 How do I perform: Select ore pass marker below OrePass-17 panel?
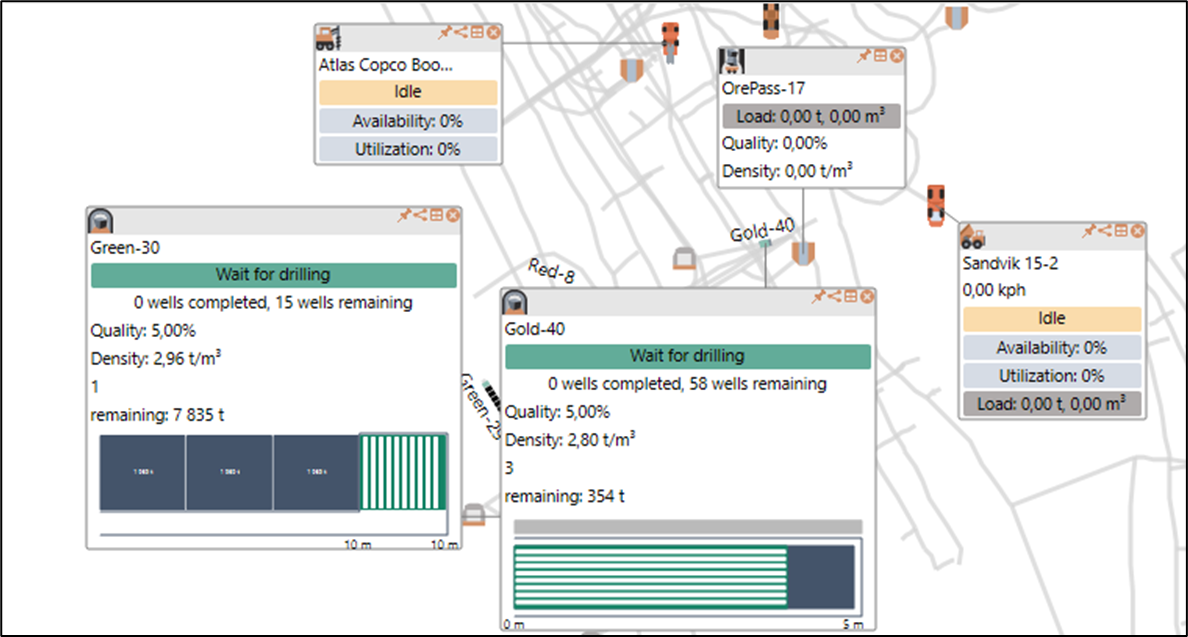tap(803, 253)
